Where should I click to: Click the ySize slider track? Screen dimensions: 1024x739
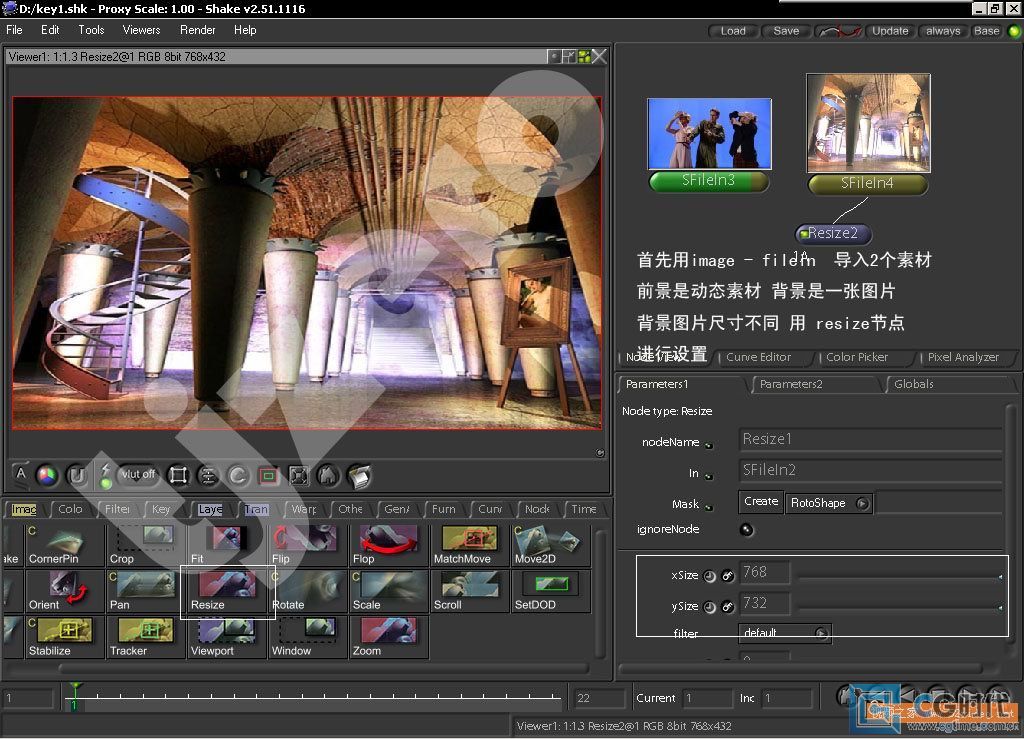coord(900,608)
